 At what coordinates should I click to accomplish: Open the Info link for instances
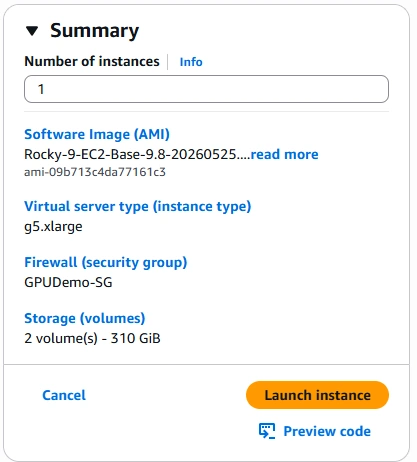(x=191, y=62)
